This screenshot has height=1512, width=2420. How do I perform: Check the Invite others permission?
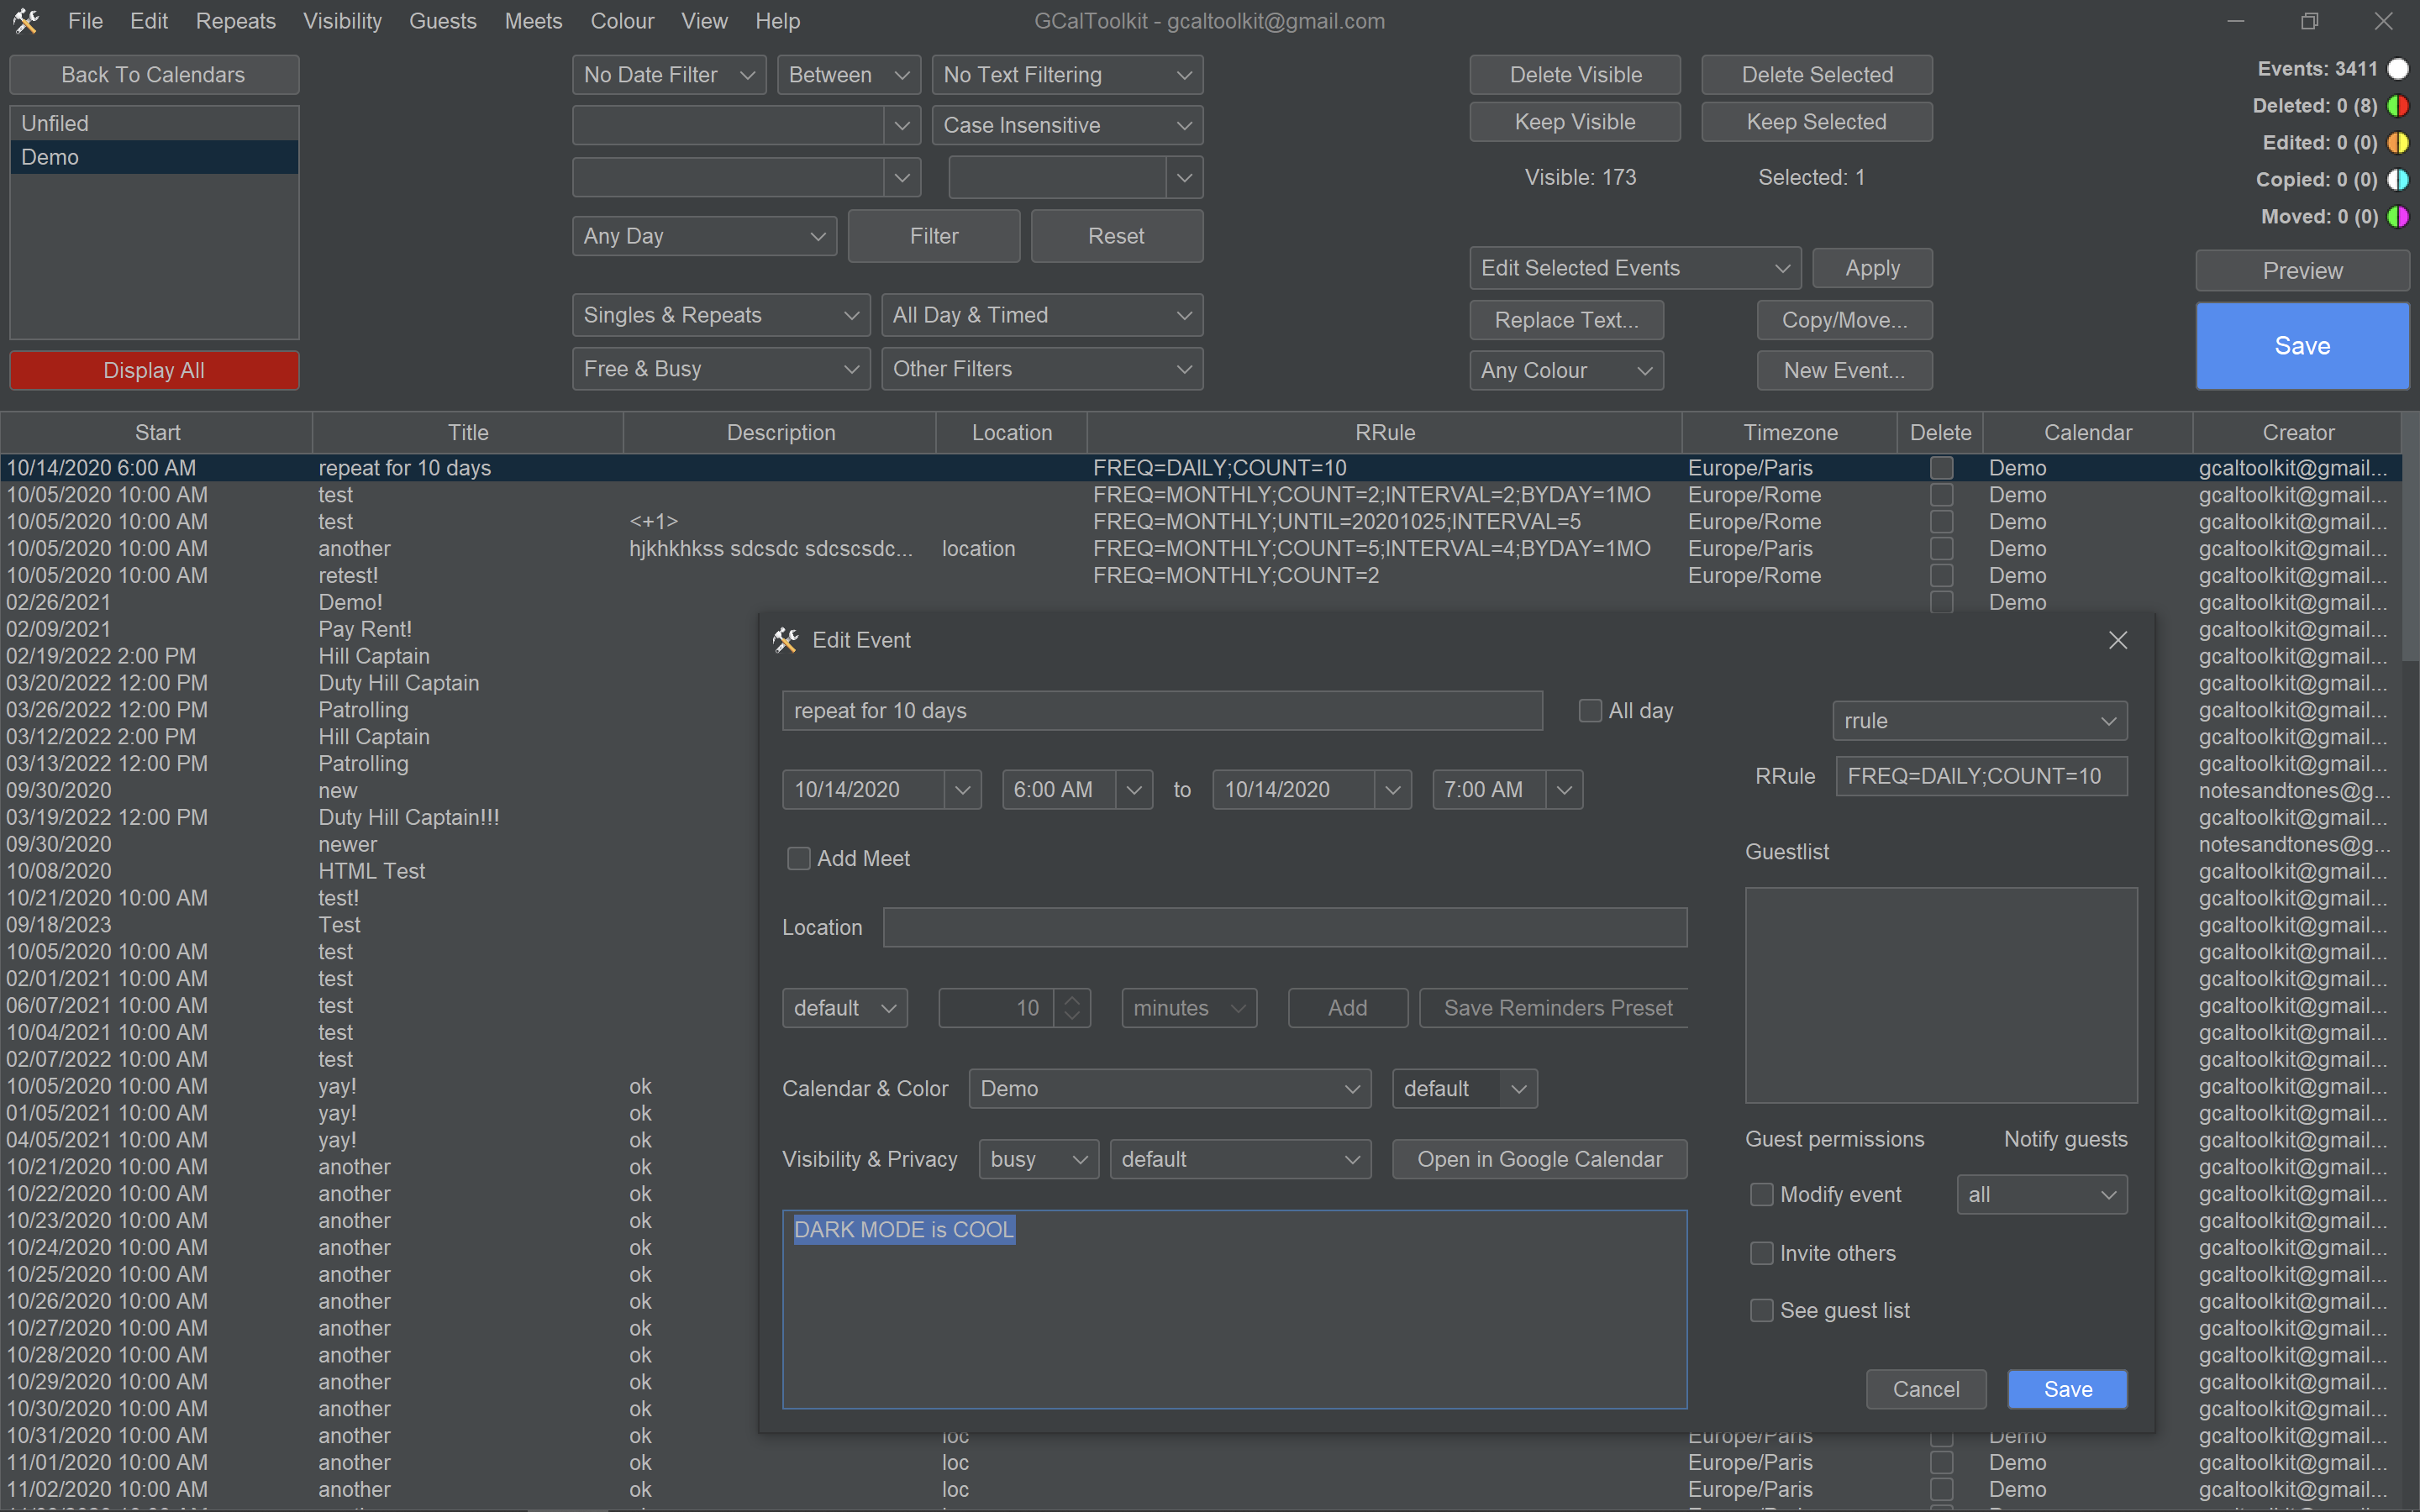pyautogui.click(x=1762, y=1254)
